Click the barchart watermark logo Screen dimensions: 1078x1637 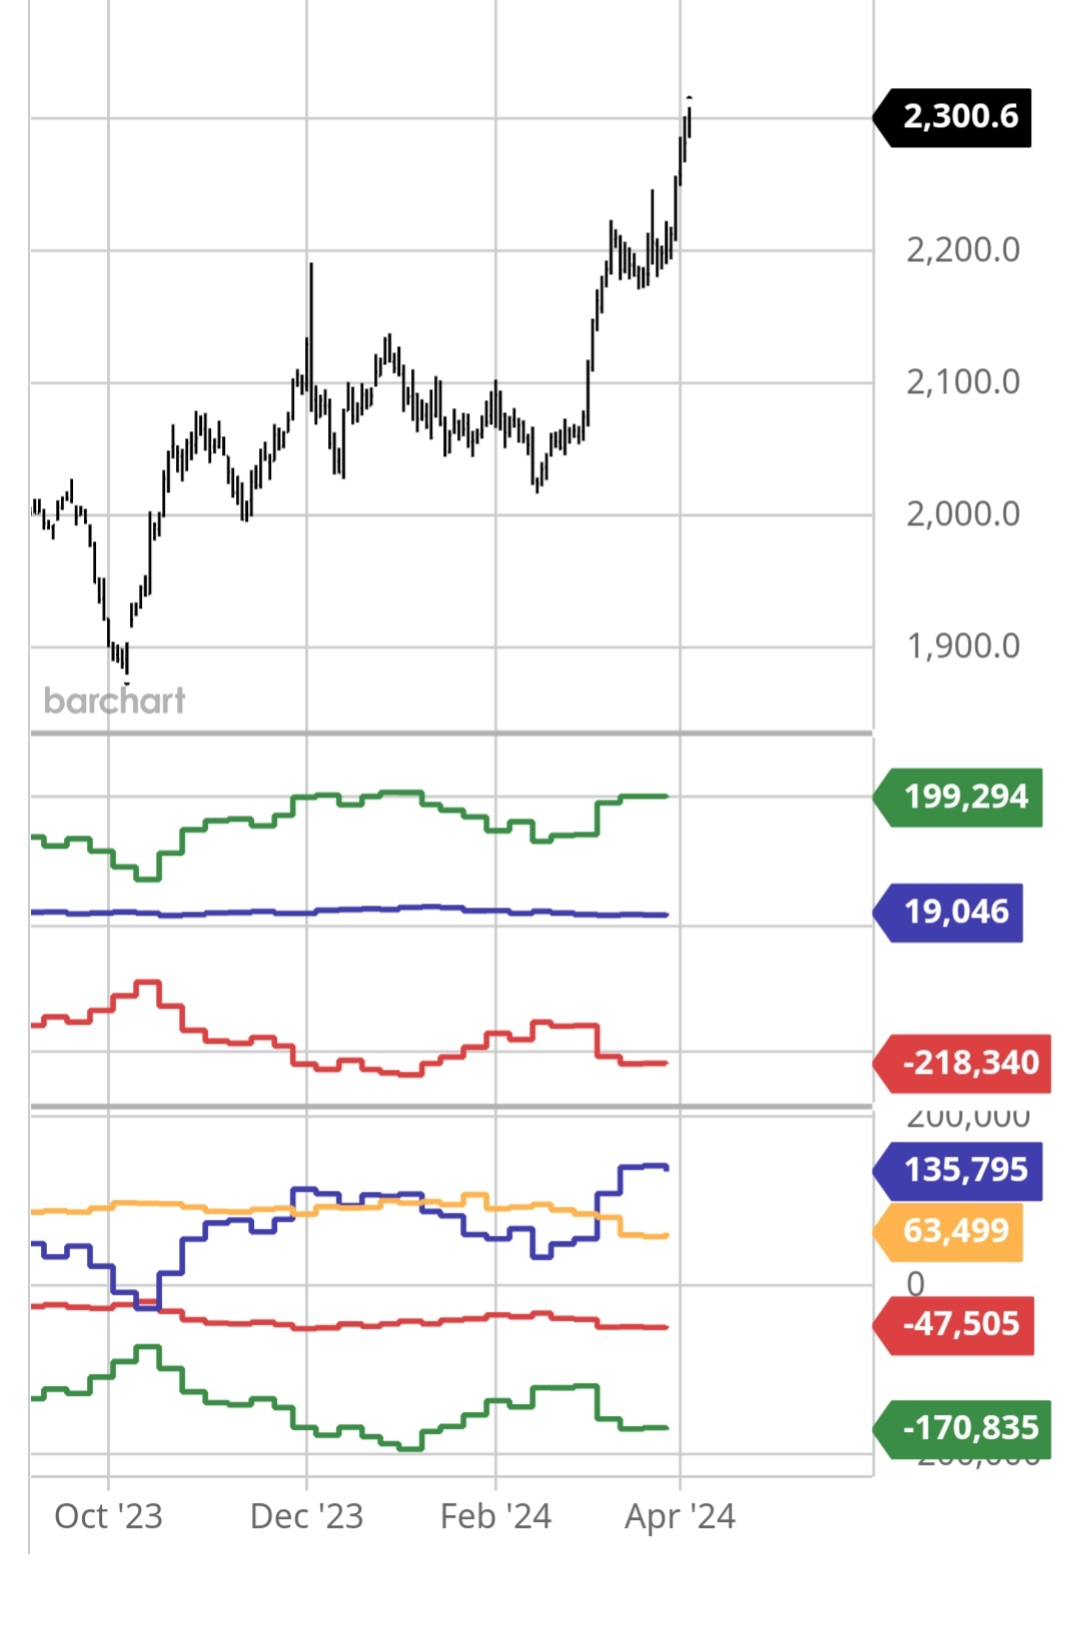pyautogui.click(x=115, y=700)
